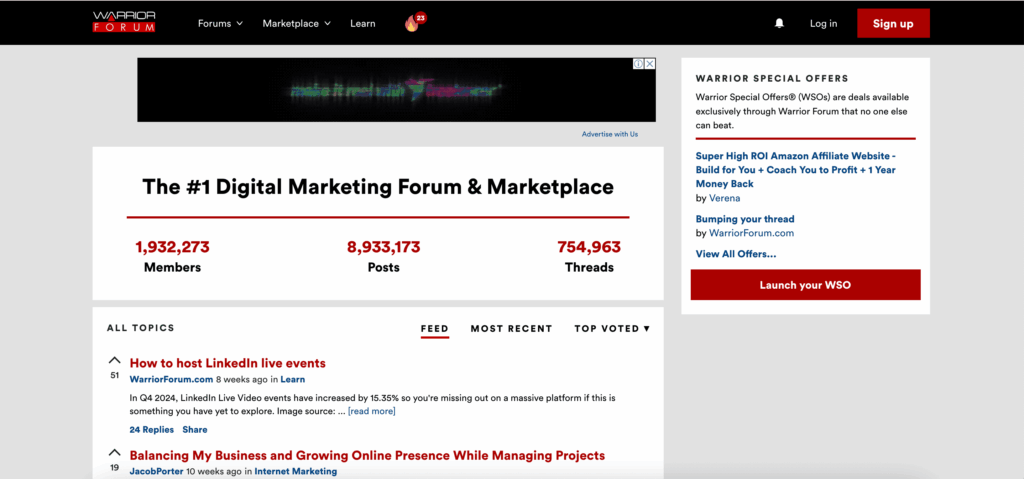The width and height of the screenshot is (1024, 479).
Task: Click the 754,963 Threads count
Action: pyautogui.click(x=589, y=247)
